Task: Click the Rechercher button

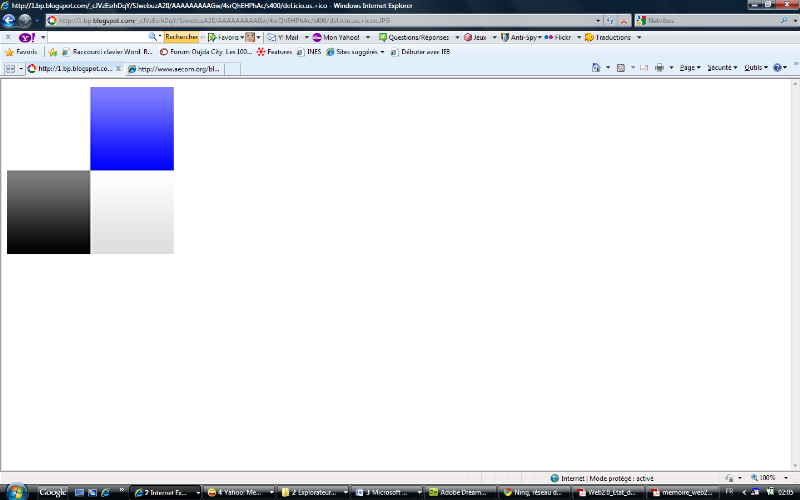Action: point(181,37)
